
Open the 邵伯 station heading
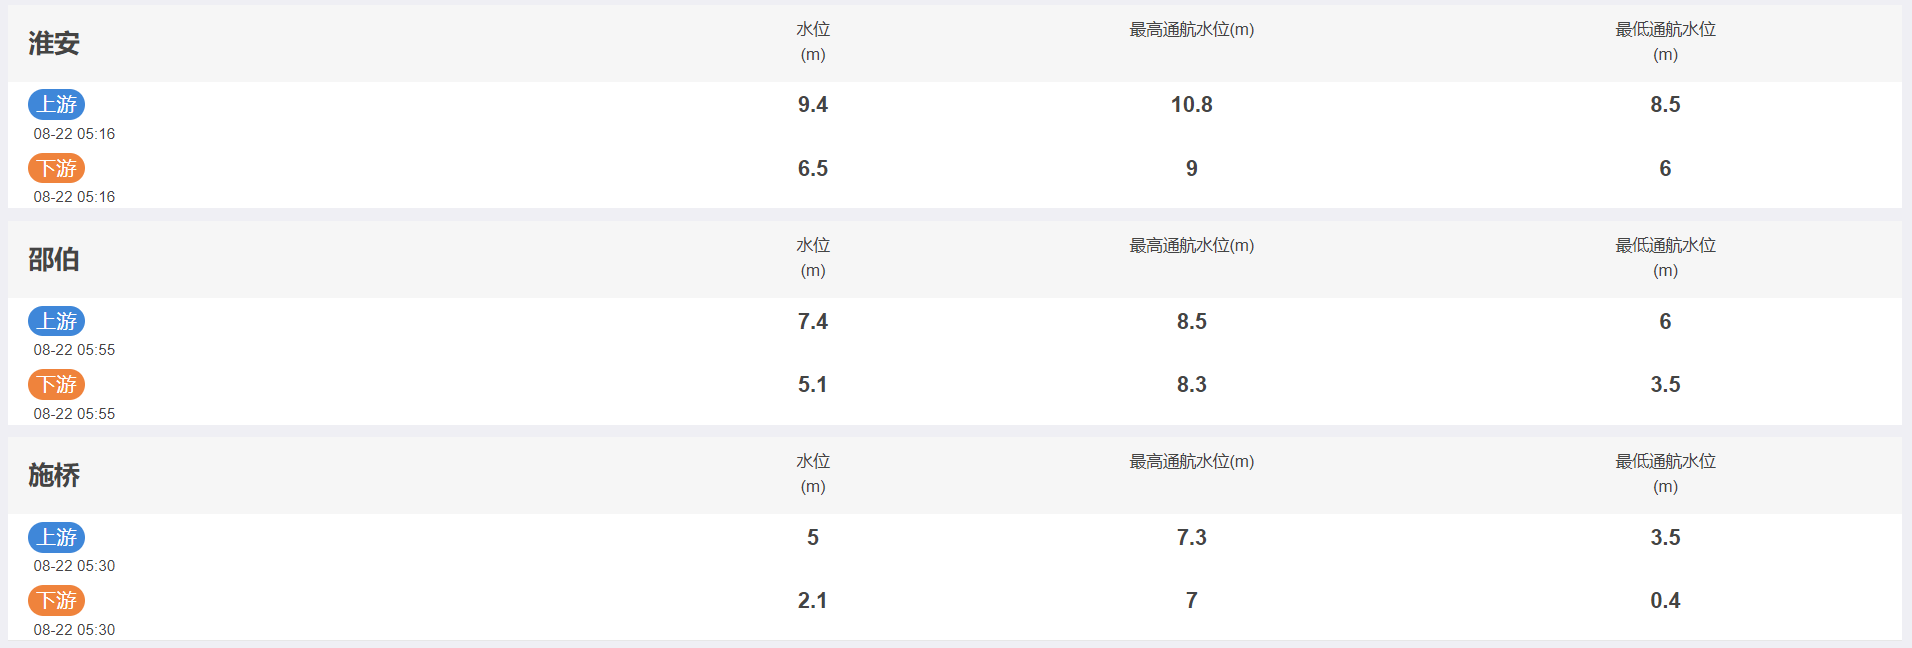(x=54, y=259)
